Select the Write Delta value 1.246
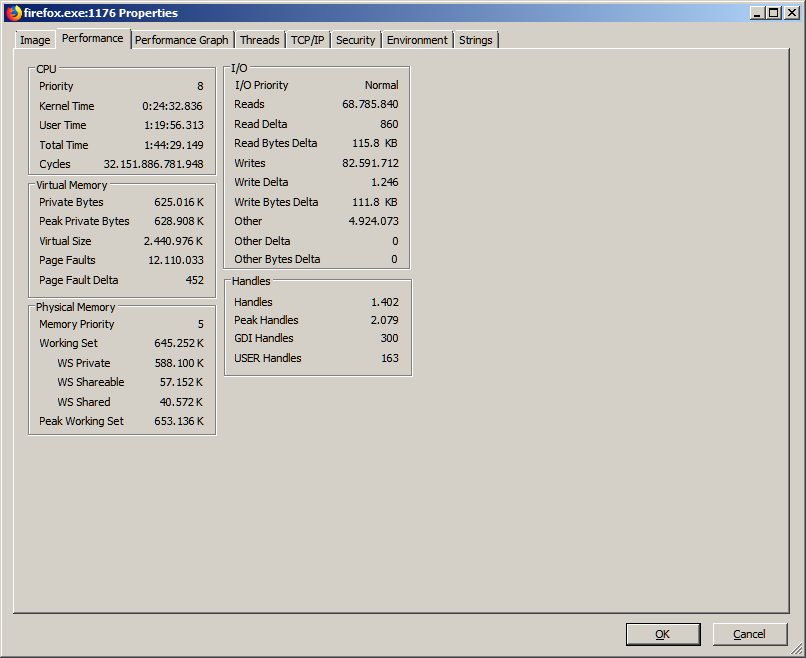The height and width of the screenshot is (658, 806). point(384,182)
